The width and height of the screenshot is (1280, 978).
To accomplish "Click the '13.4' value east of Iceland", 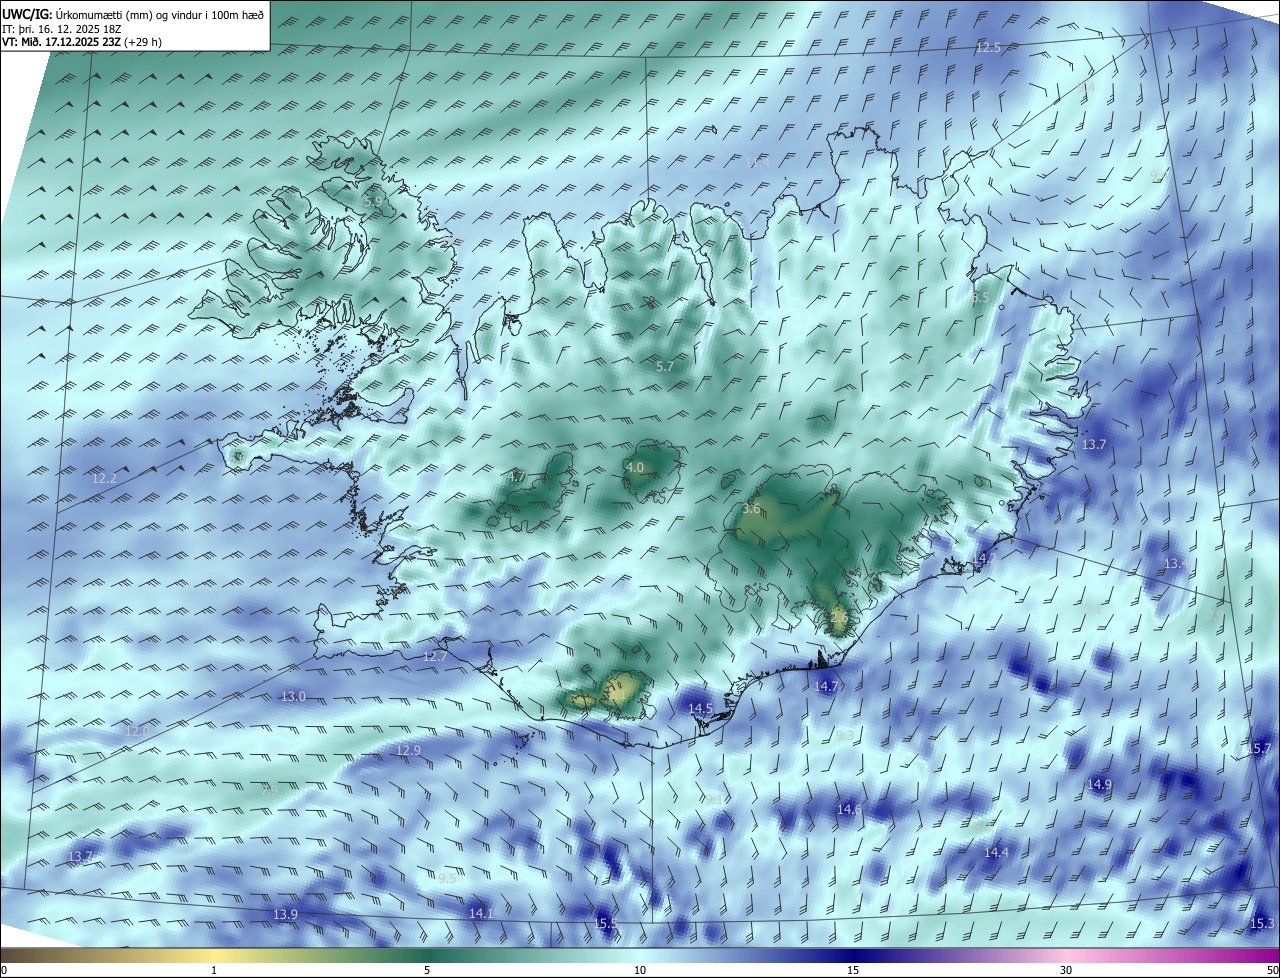I will (1175, 564).
